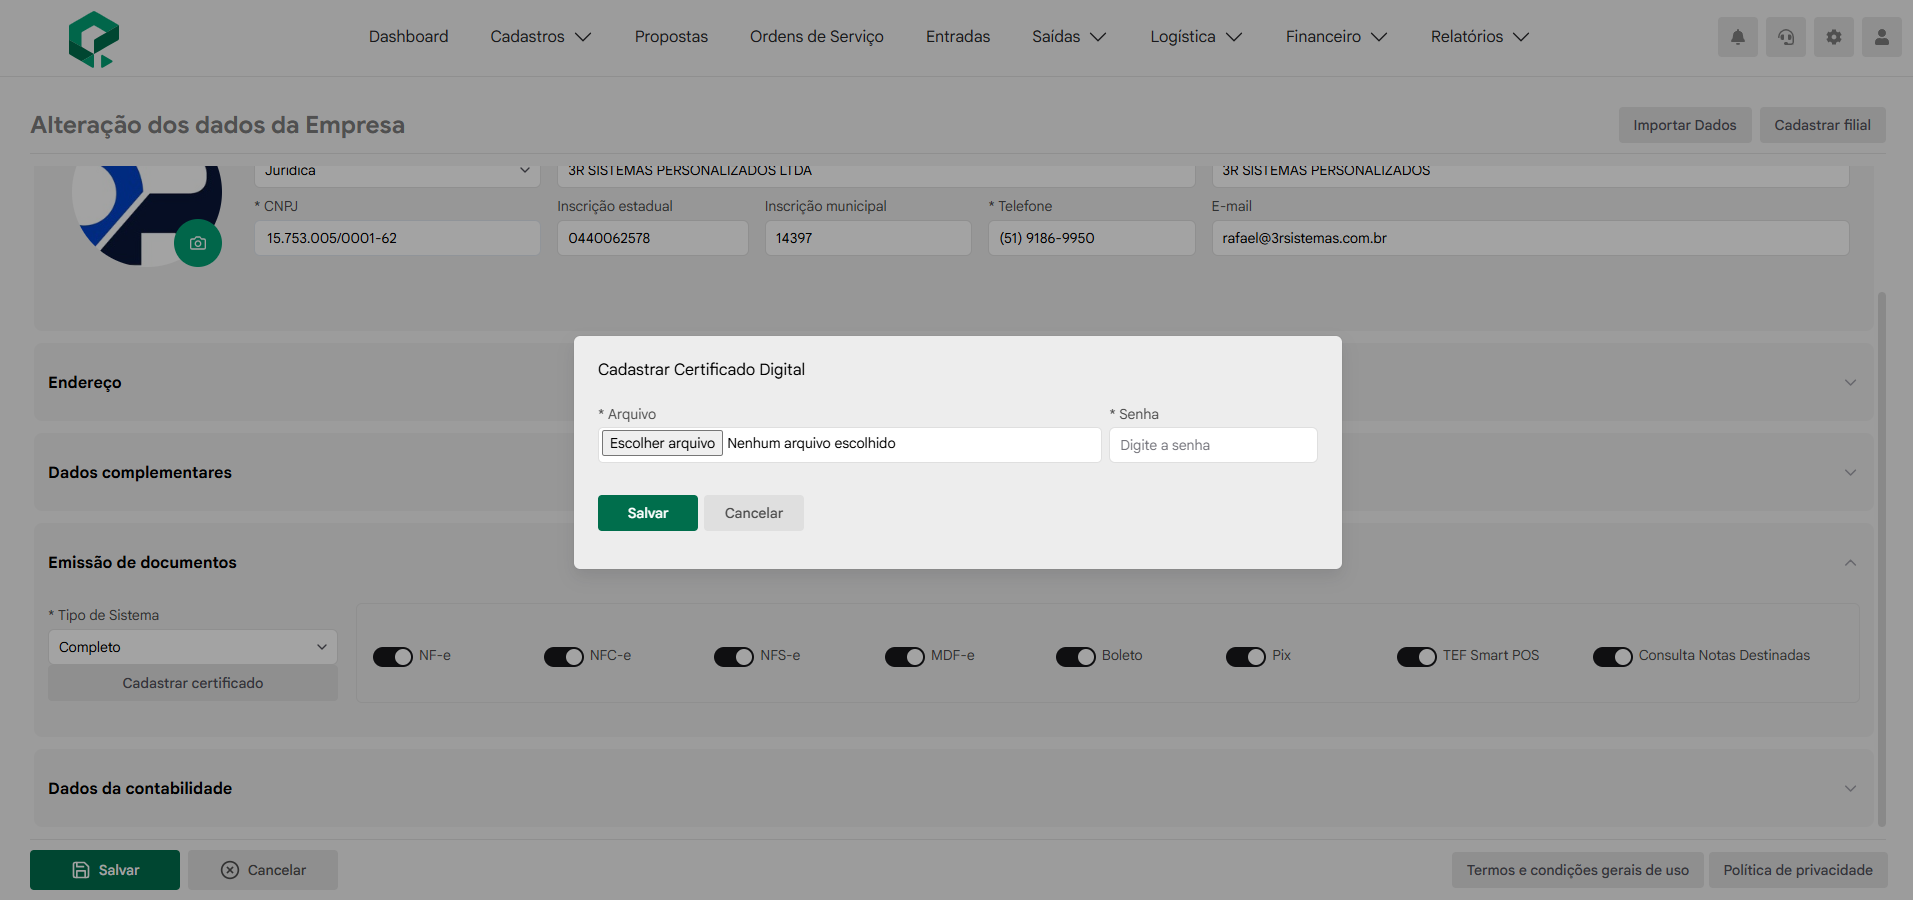The width and height of the screenshot is (1913, 900).
Task: Expand the Endereço section
Action: (954, 382)
